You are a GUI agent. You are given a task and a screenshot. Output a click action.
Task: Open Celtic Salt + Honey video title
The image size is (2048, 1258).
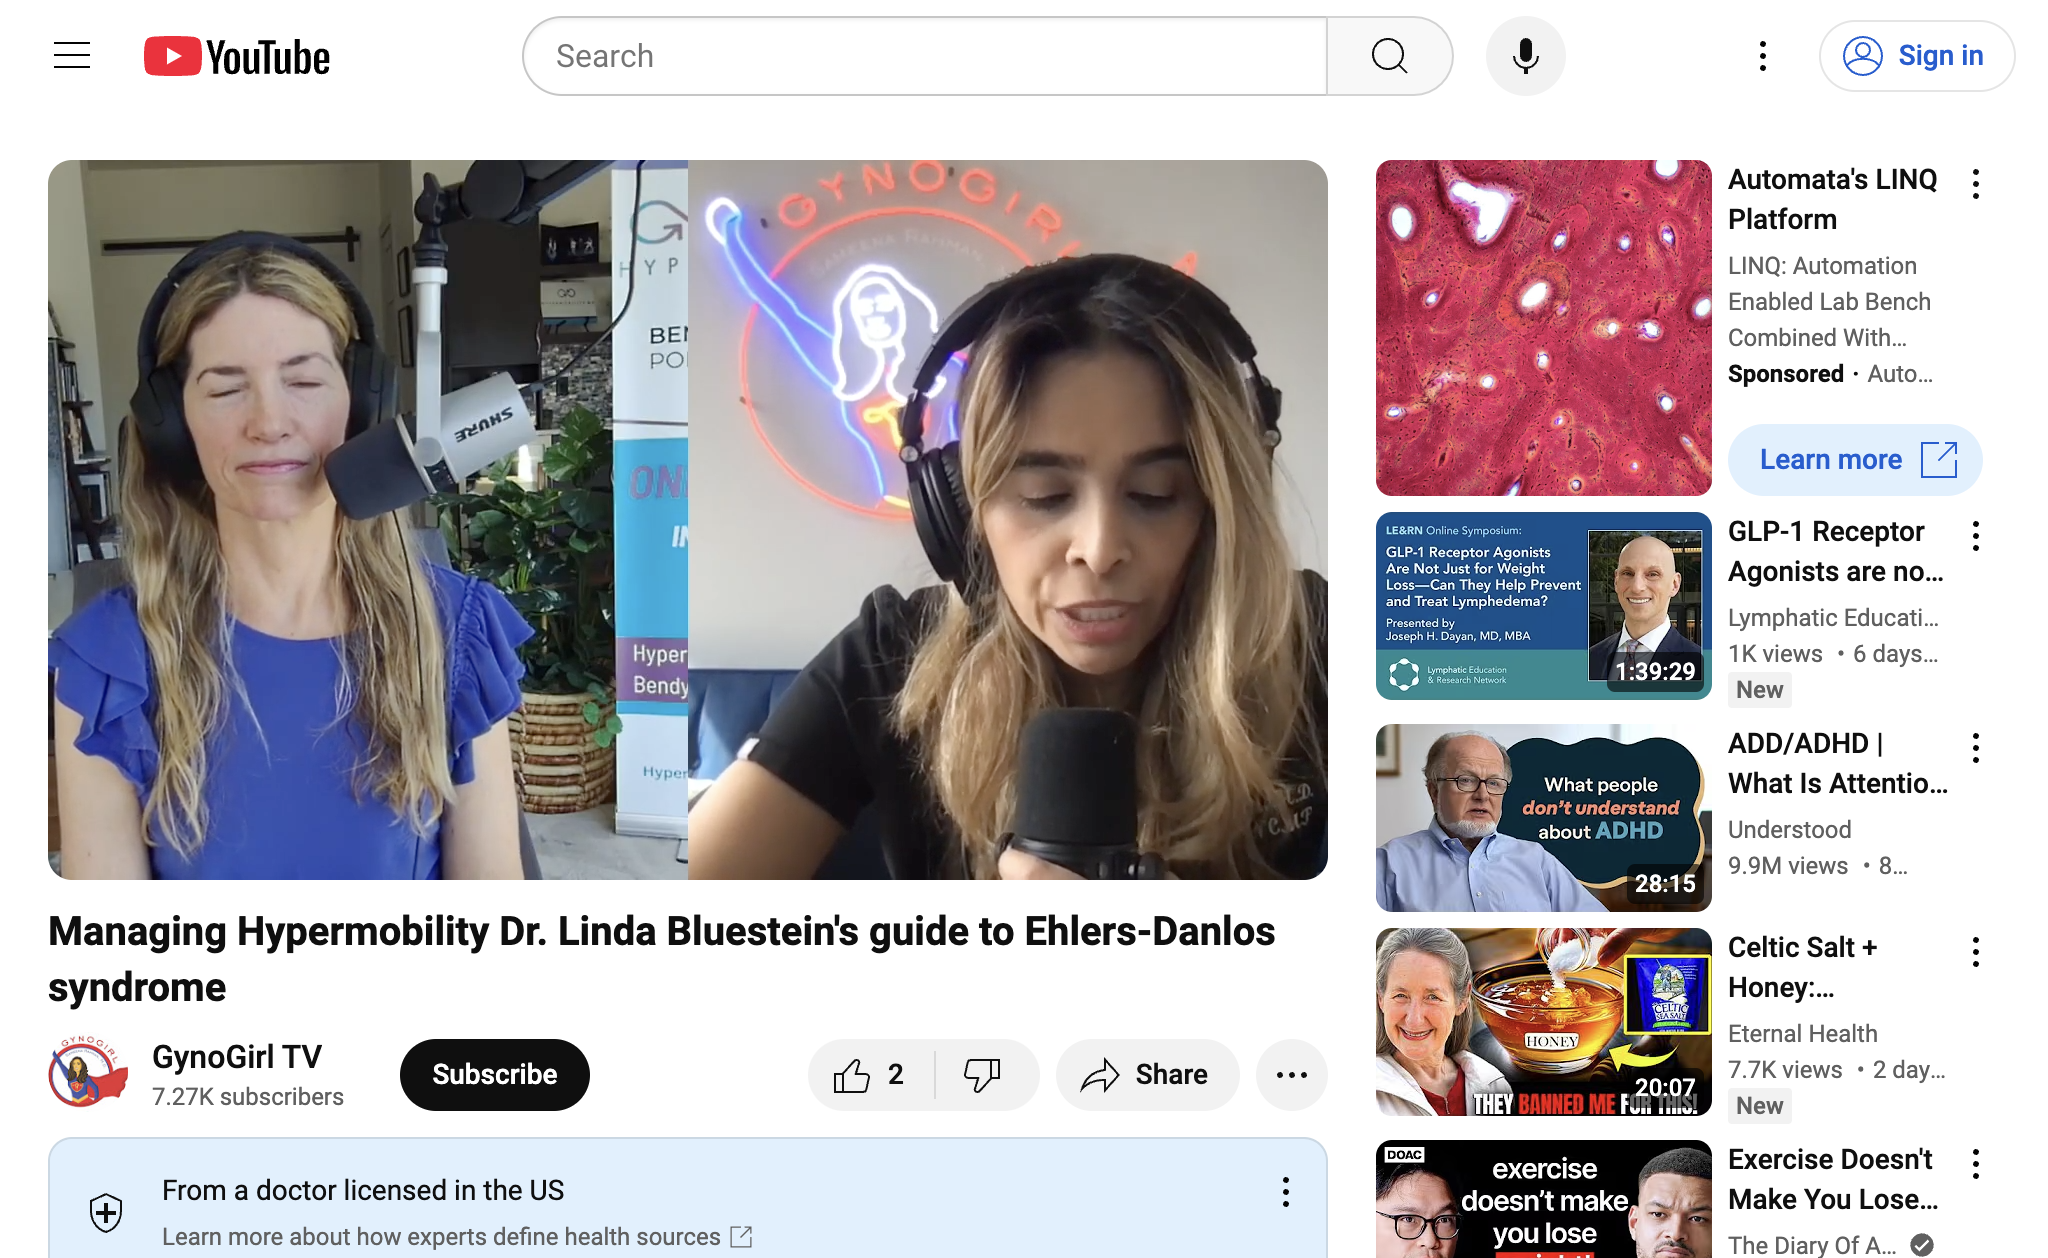click(1803, 967)
